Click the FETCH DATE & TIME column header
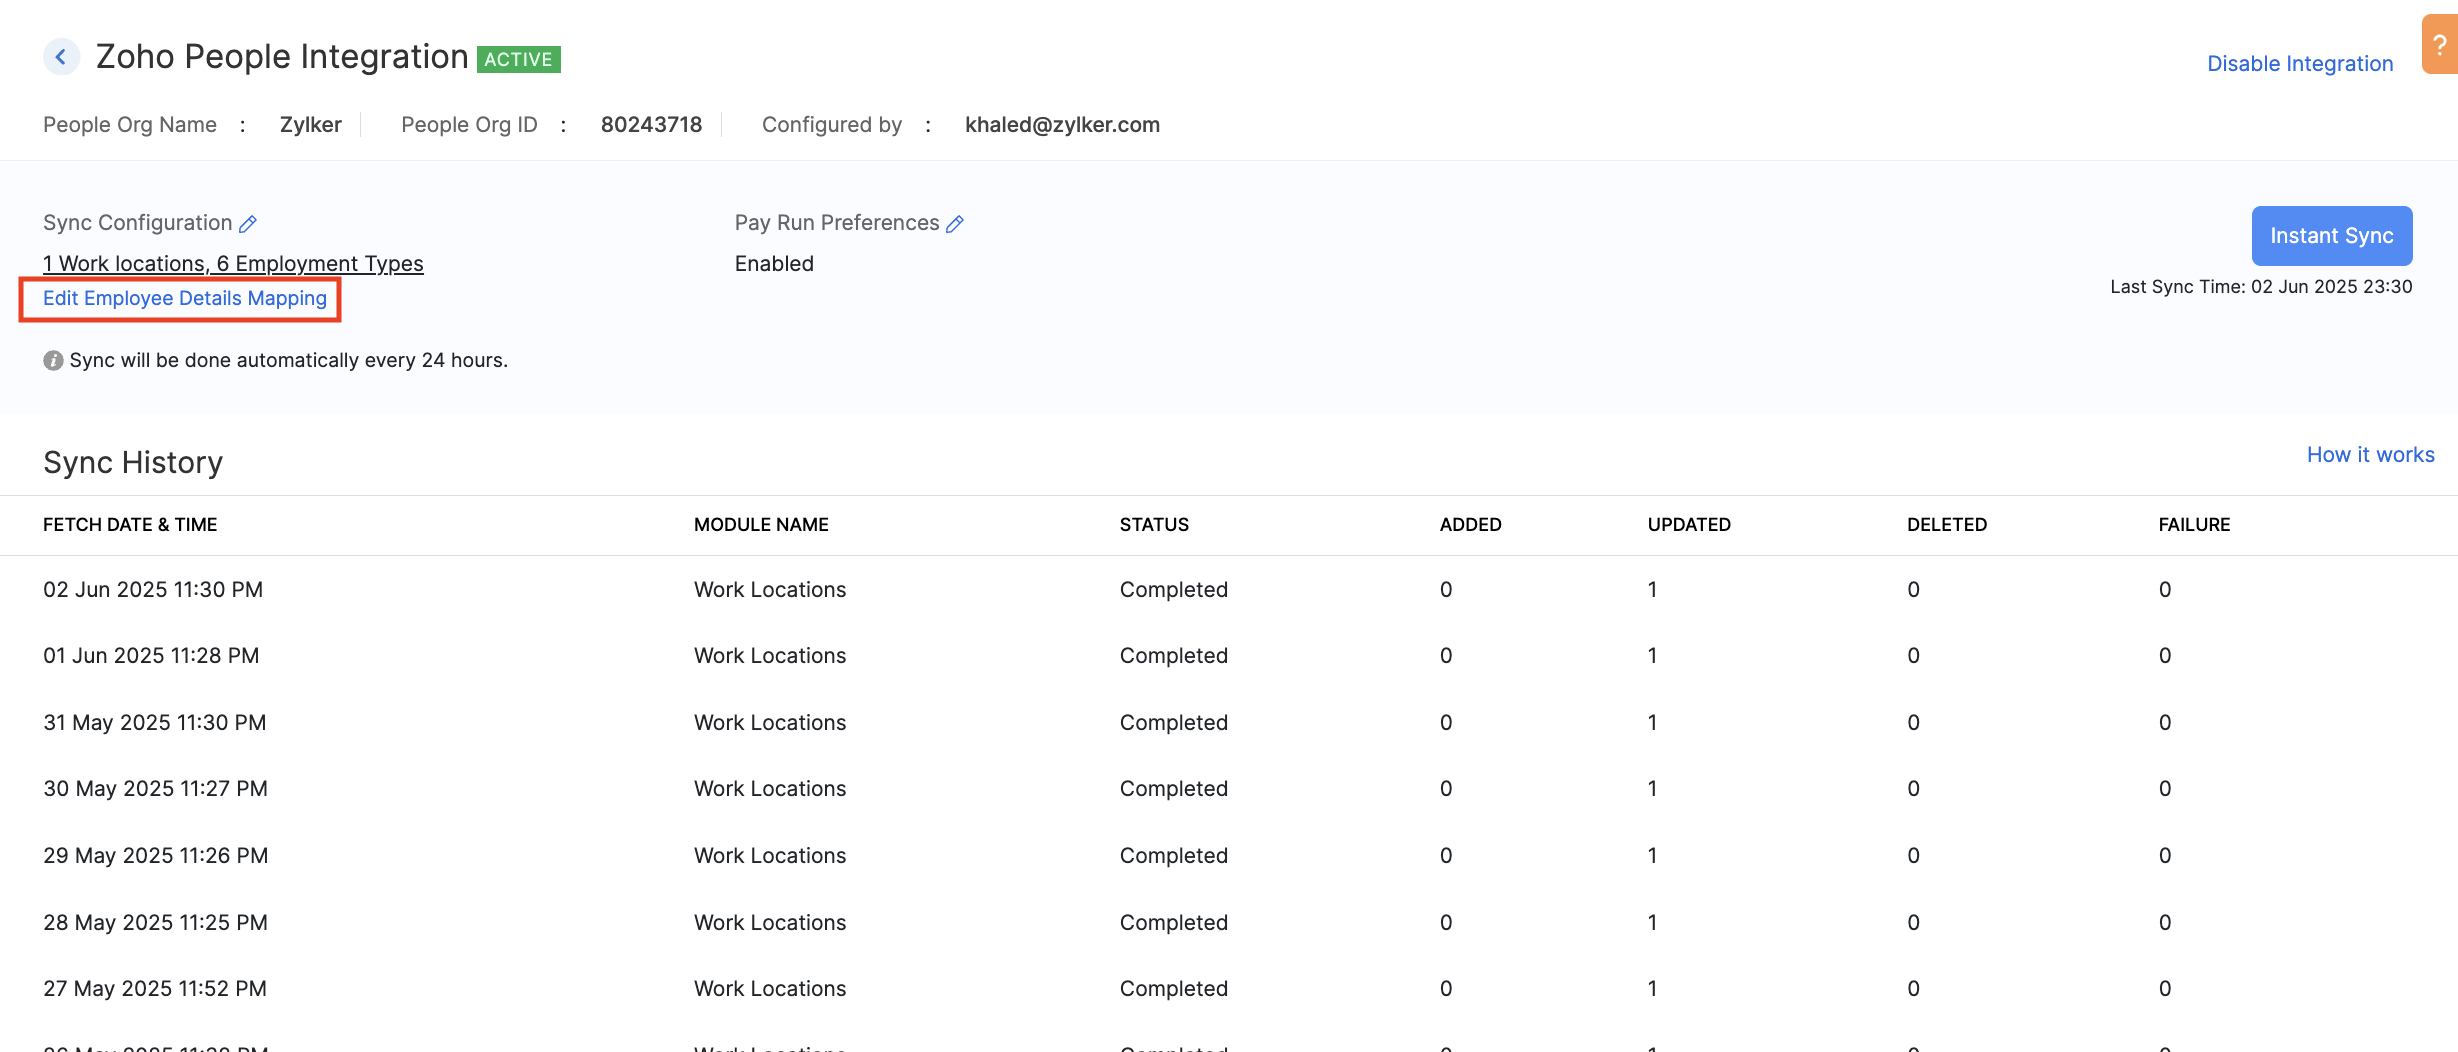The height and width of the screenshot is (1052, 2458). 130,525
